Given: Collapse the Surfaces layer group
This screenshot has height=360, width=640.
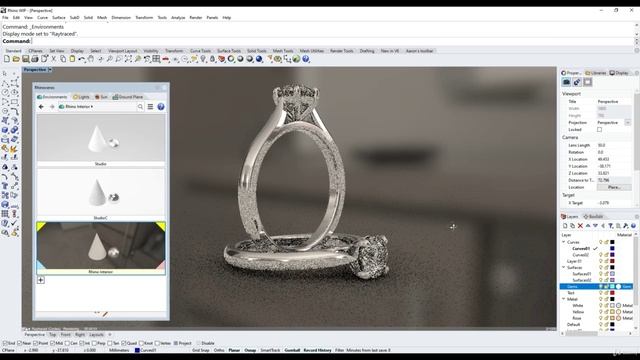Looking at the screenshot, I should click(564, 267).
